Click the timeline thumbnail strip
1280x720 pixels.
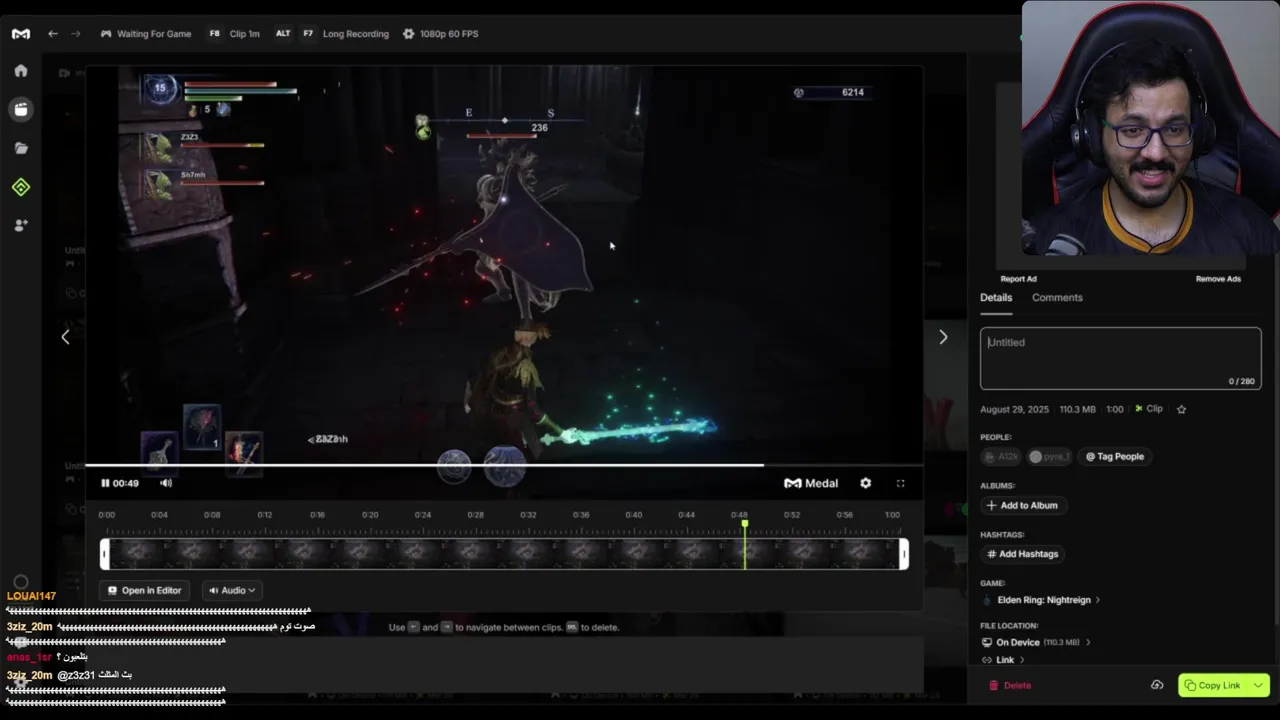(x=504, y=554)
